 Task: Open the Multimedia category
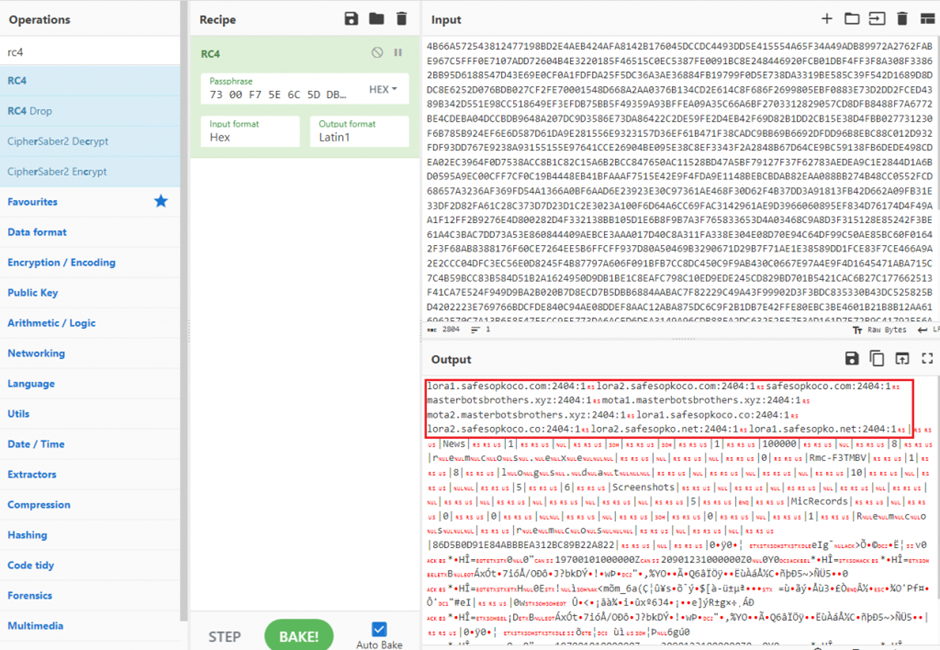90,625
